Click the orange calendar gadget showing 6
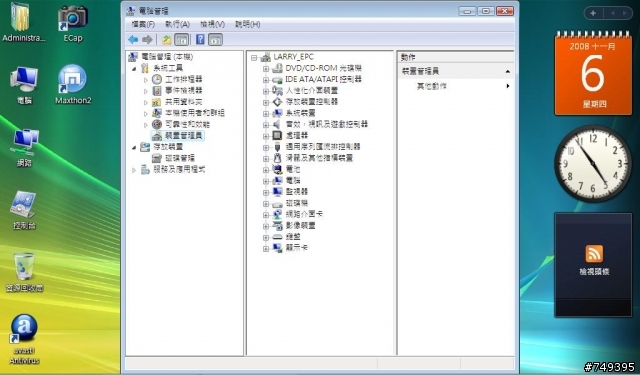 593,73
